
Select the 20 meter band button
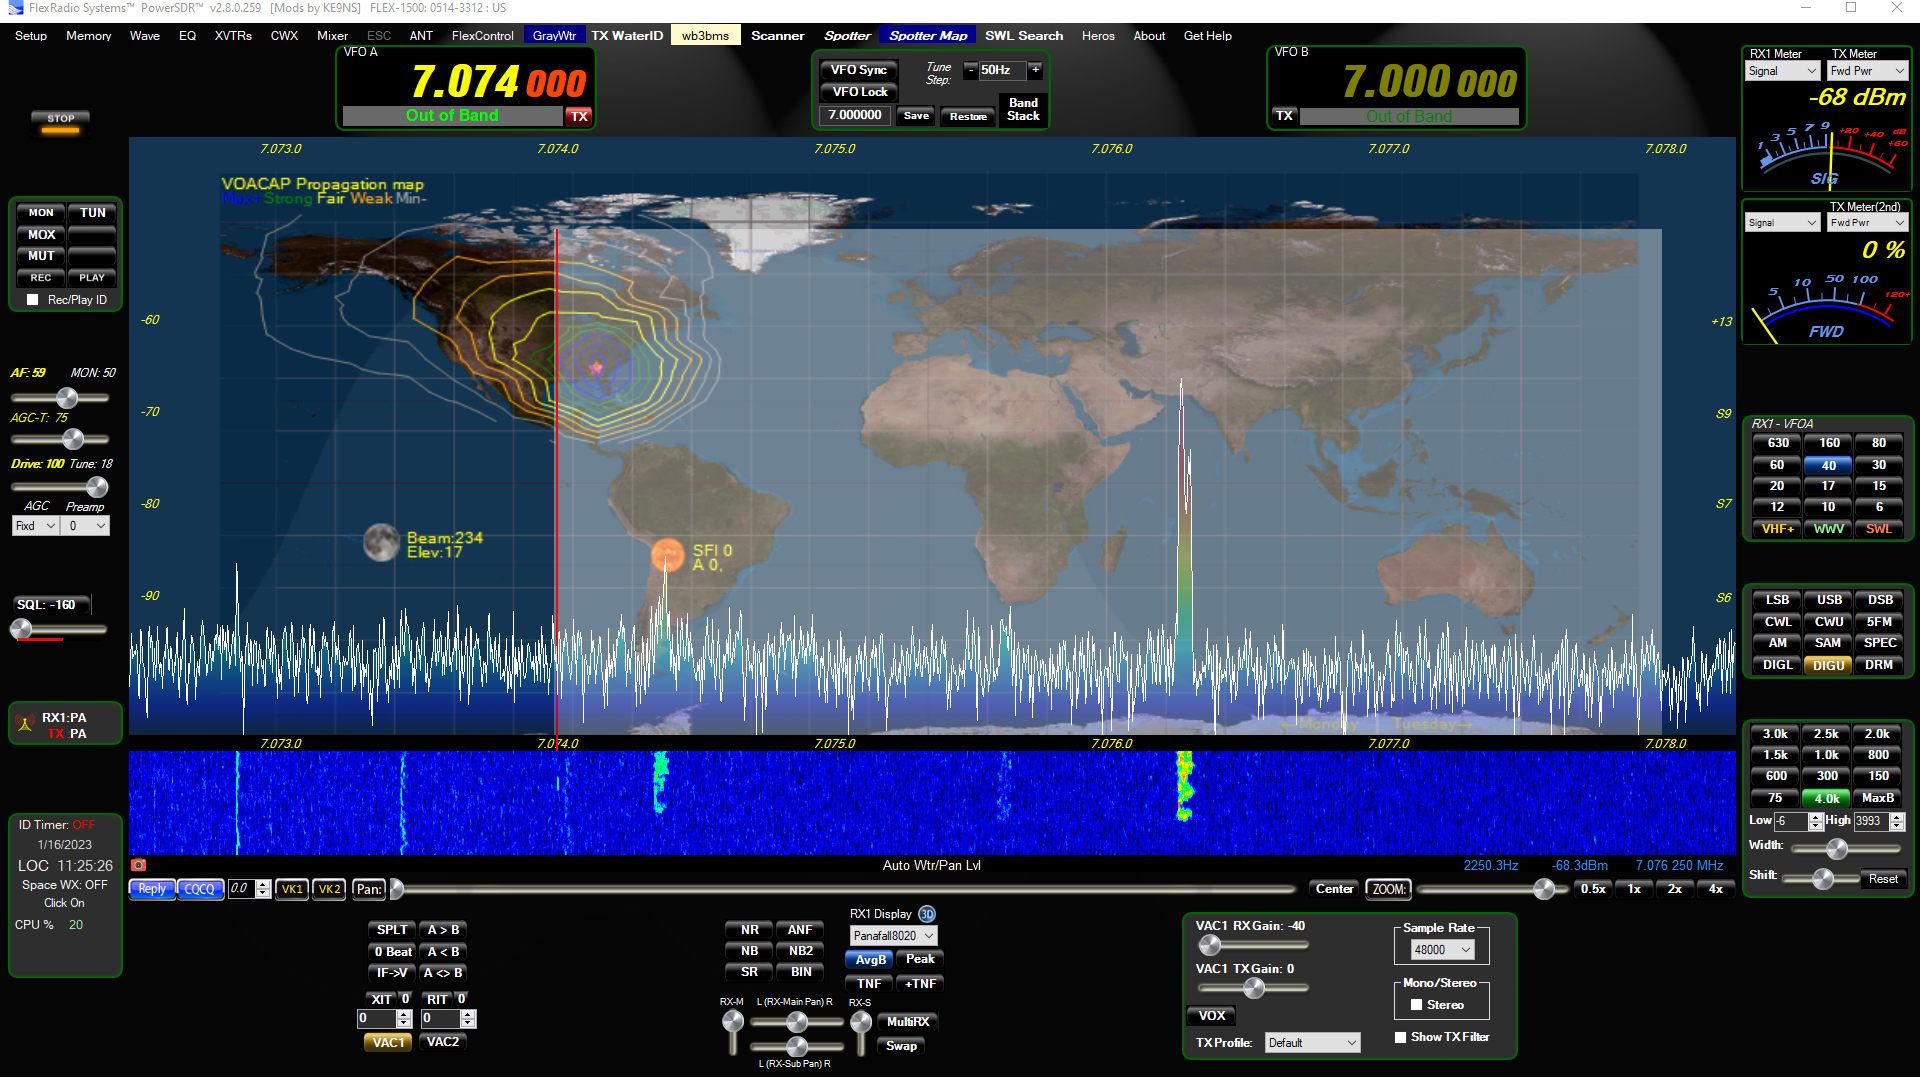(1777, 486)
